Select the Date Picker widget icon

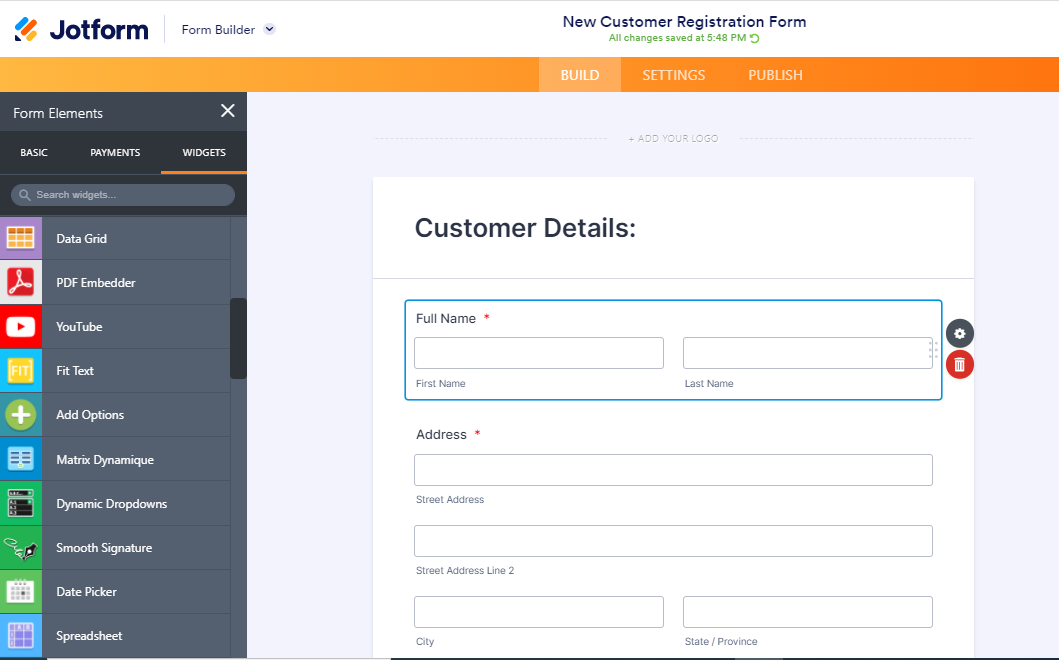pos(21,592)
